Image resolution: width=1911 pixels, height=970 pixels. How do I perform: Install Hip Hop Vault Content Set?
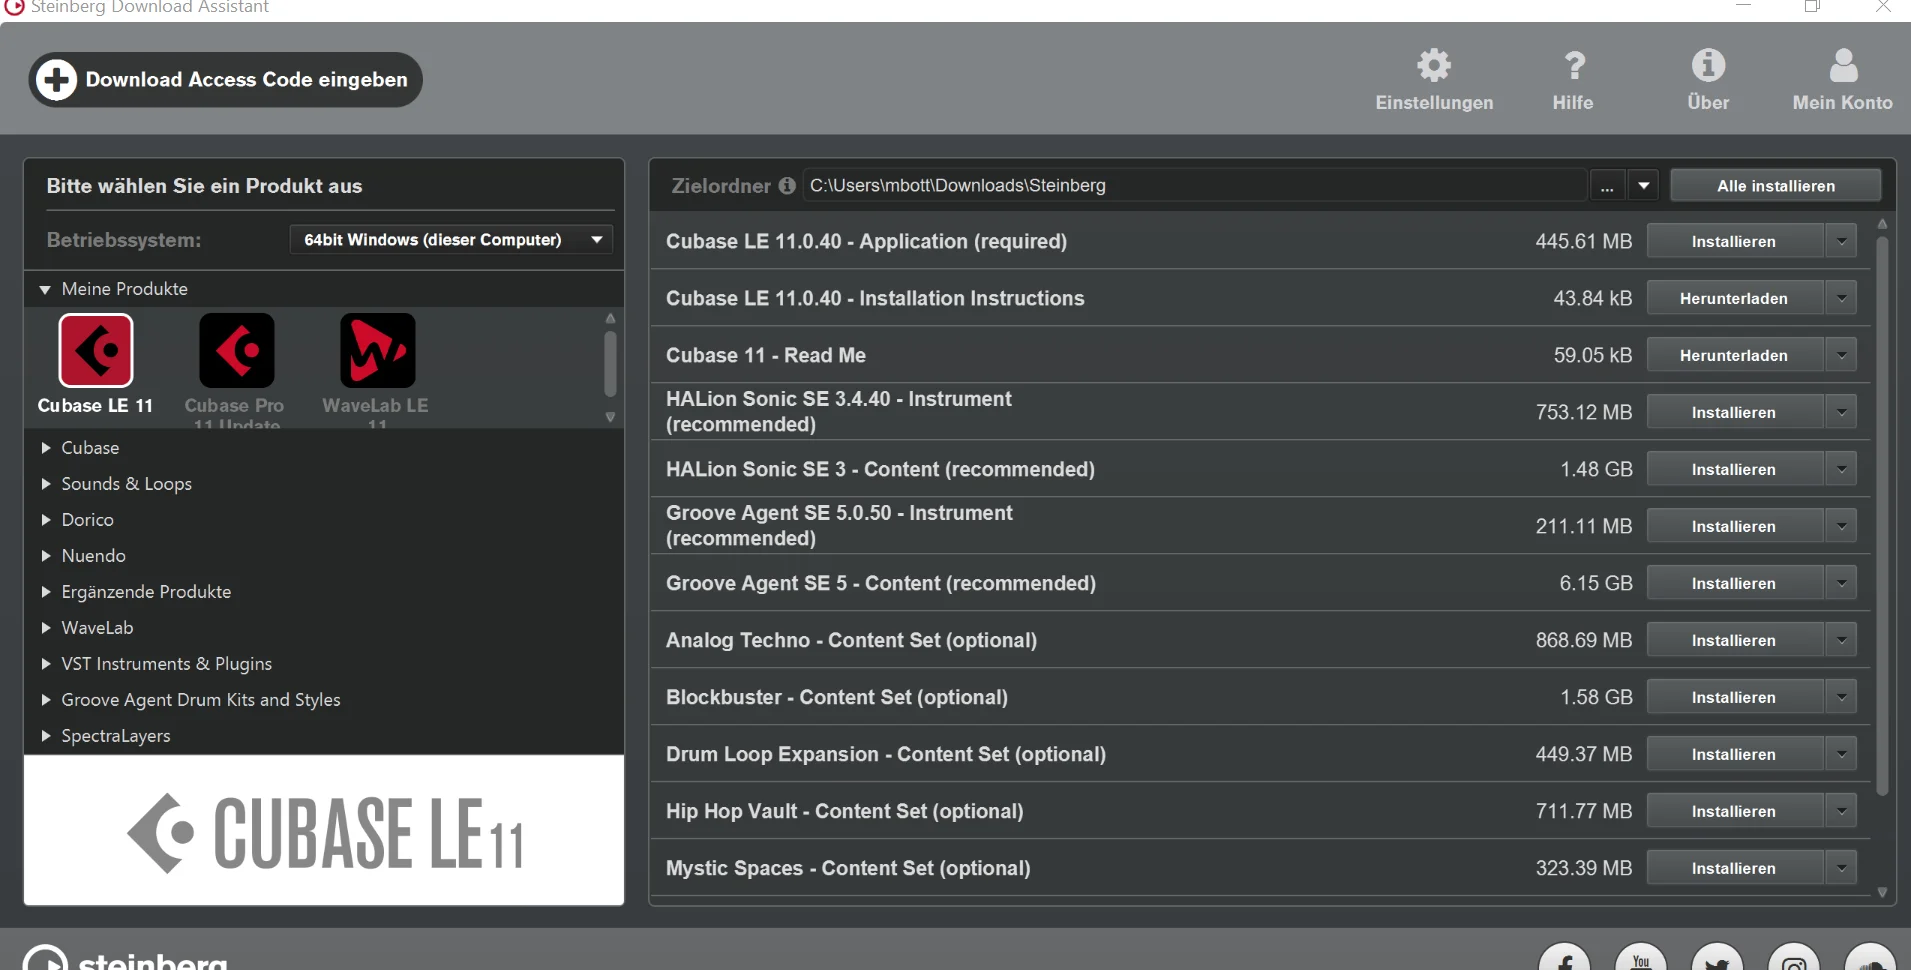[1734, 811]
